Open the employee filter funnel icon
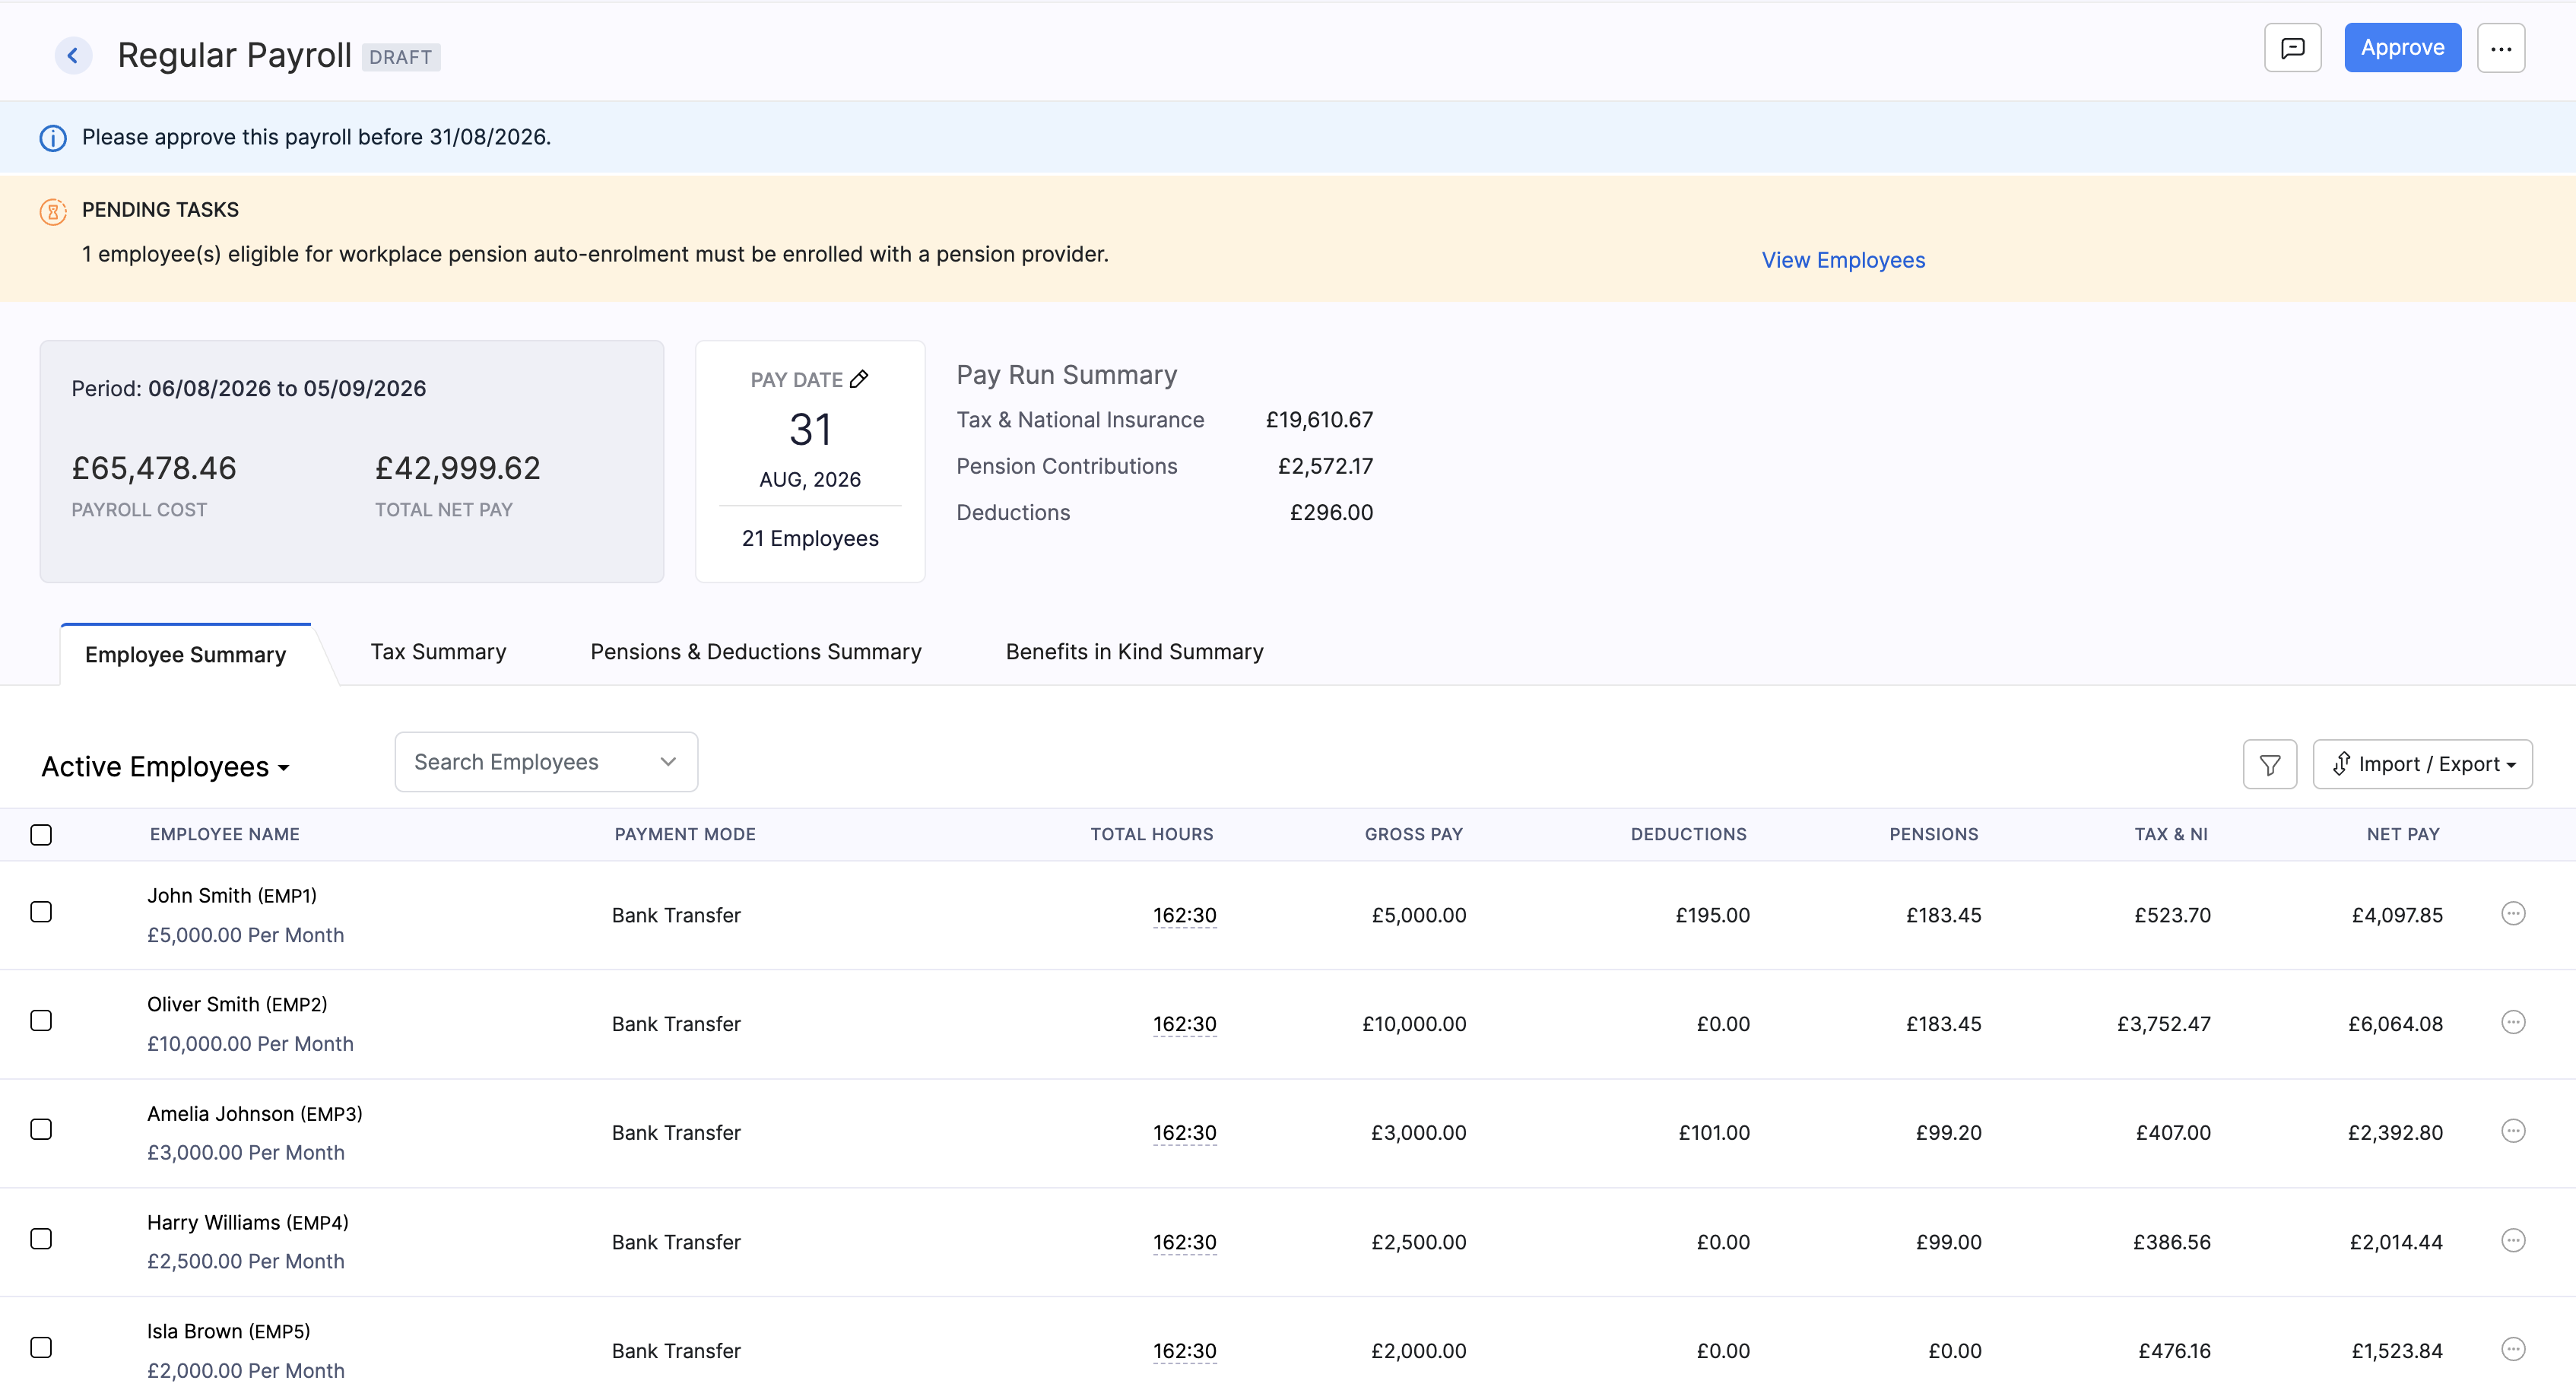2576x1387 pixels. click(x=2270, y=764)
